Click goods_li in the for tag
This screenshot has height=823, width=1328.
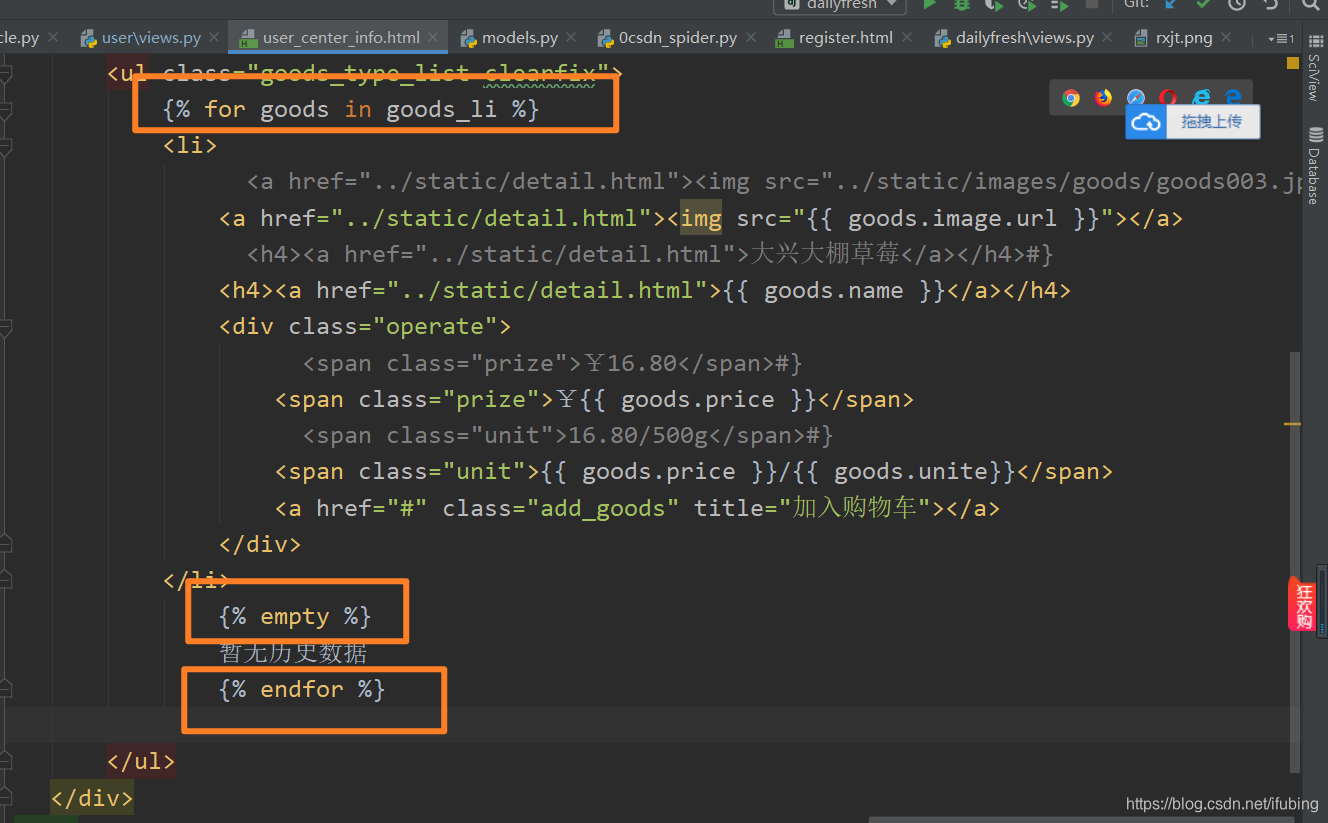point(441,109)
